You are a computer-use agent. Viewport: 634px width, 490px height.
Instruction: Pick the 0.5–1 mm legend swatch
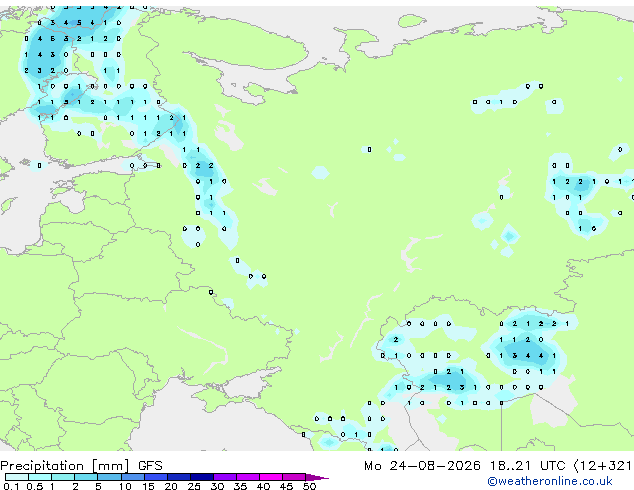(x=40, y=477)
